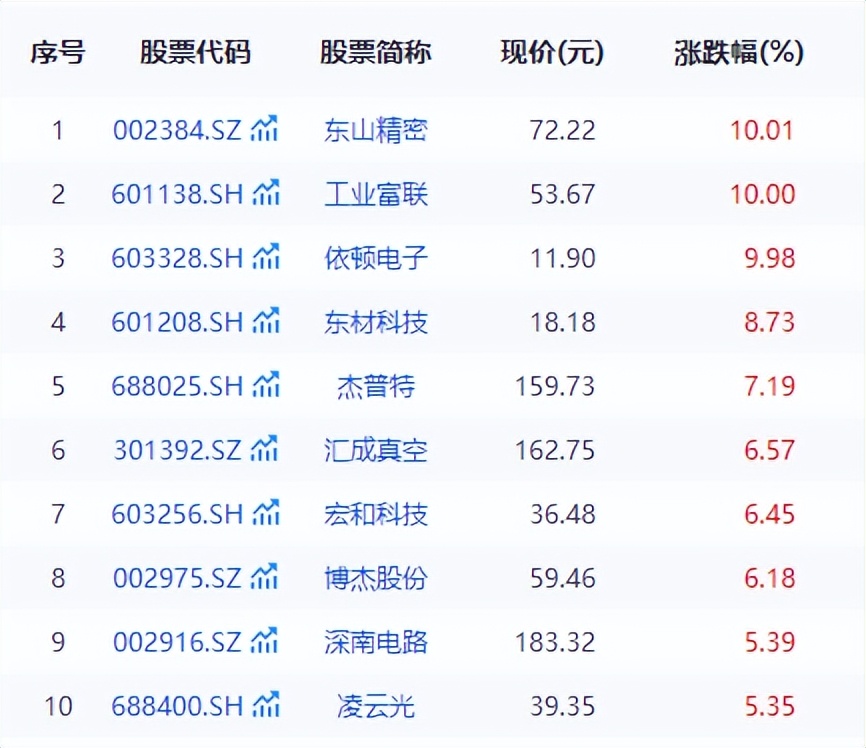Click chart icon next to 688025.SH
This screenshot has height=748, width=866.
coord(265,385)
